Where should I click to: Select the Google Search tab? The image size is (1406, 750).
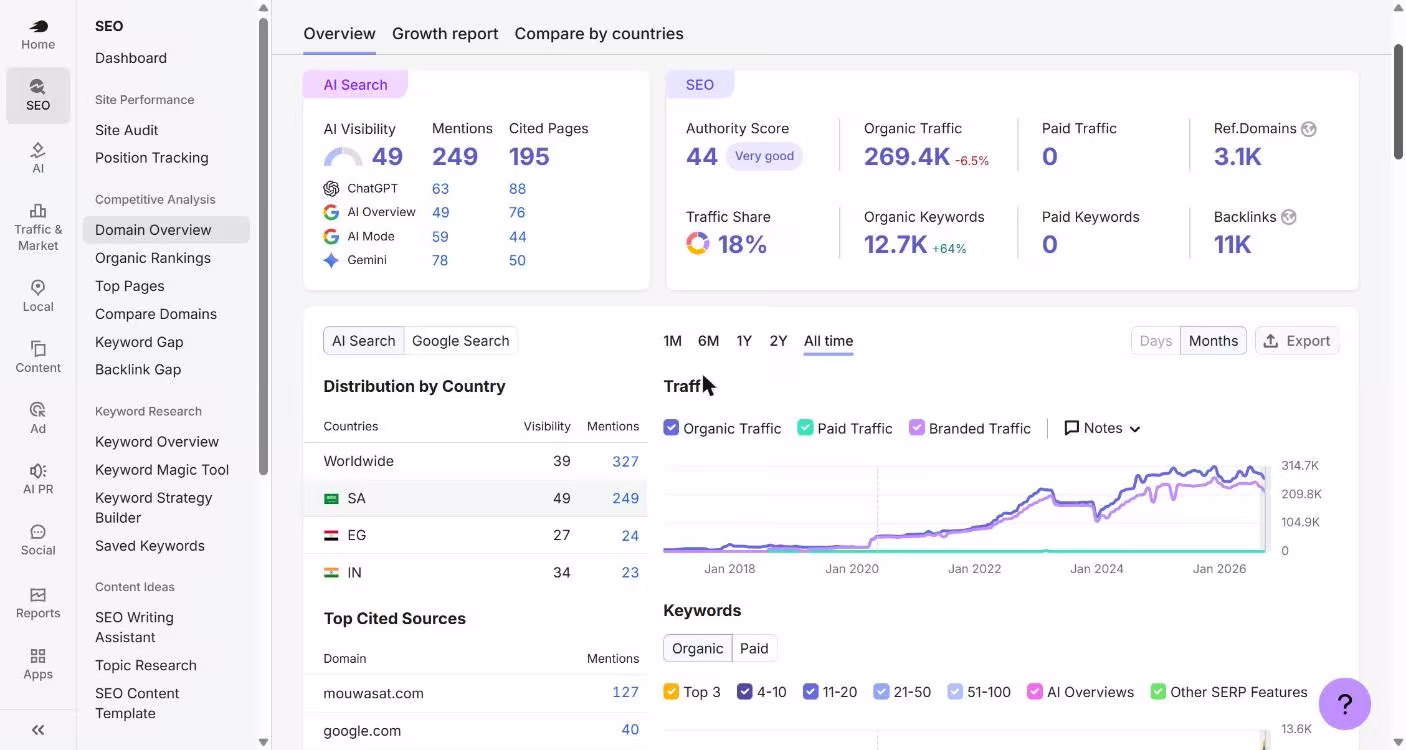(461, 341)
